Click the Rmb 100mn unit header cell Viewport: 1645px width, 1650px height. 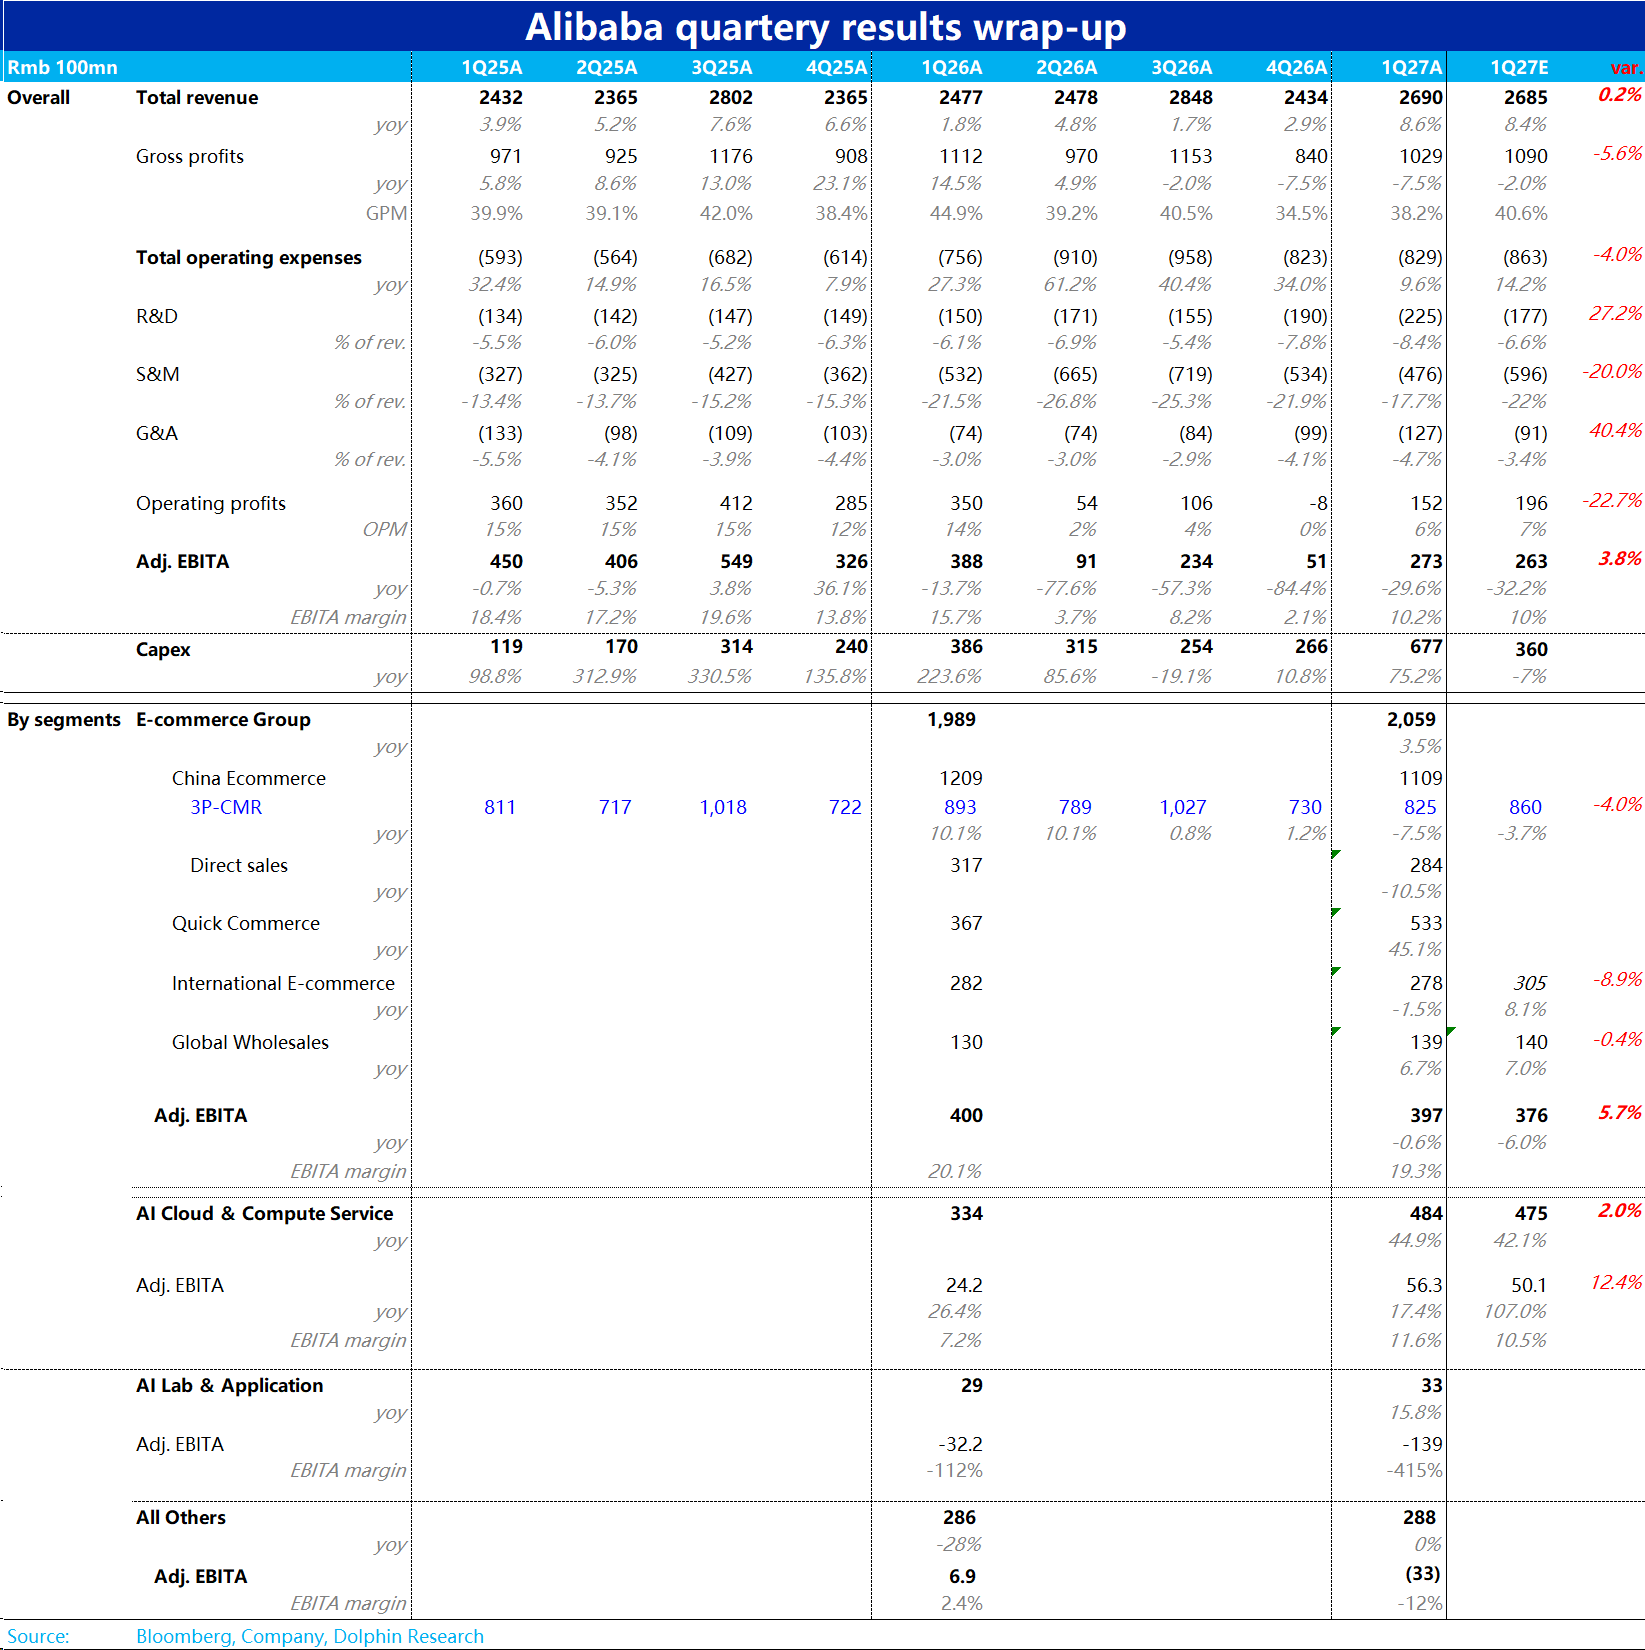point(62,67)
